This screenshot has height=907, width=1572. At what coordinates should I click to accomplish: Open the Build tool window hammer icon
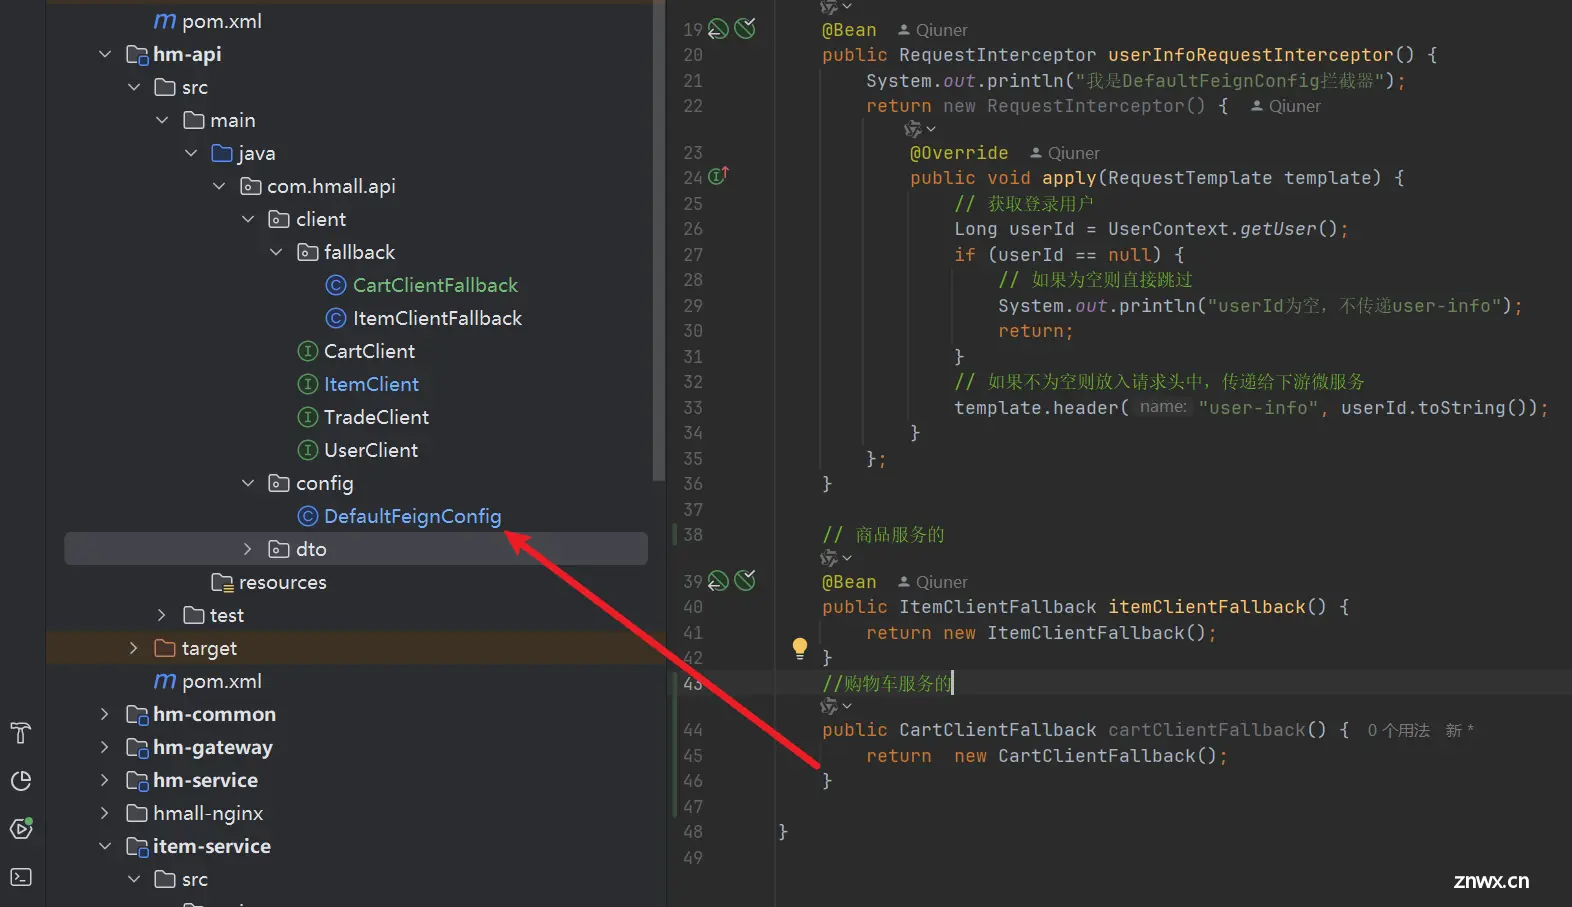tap(21, 733)
